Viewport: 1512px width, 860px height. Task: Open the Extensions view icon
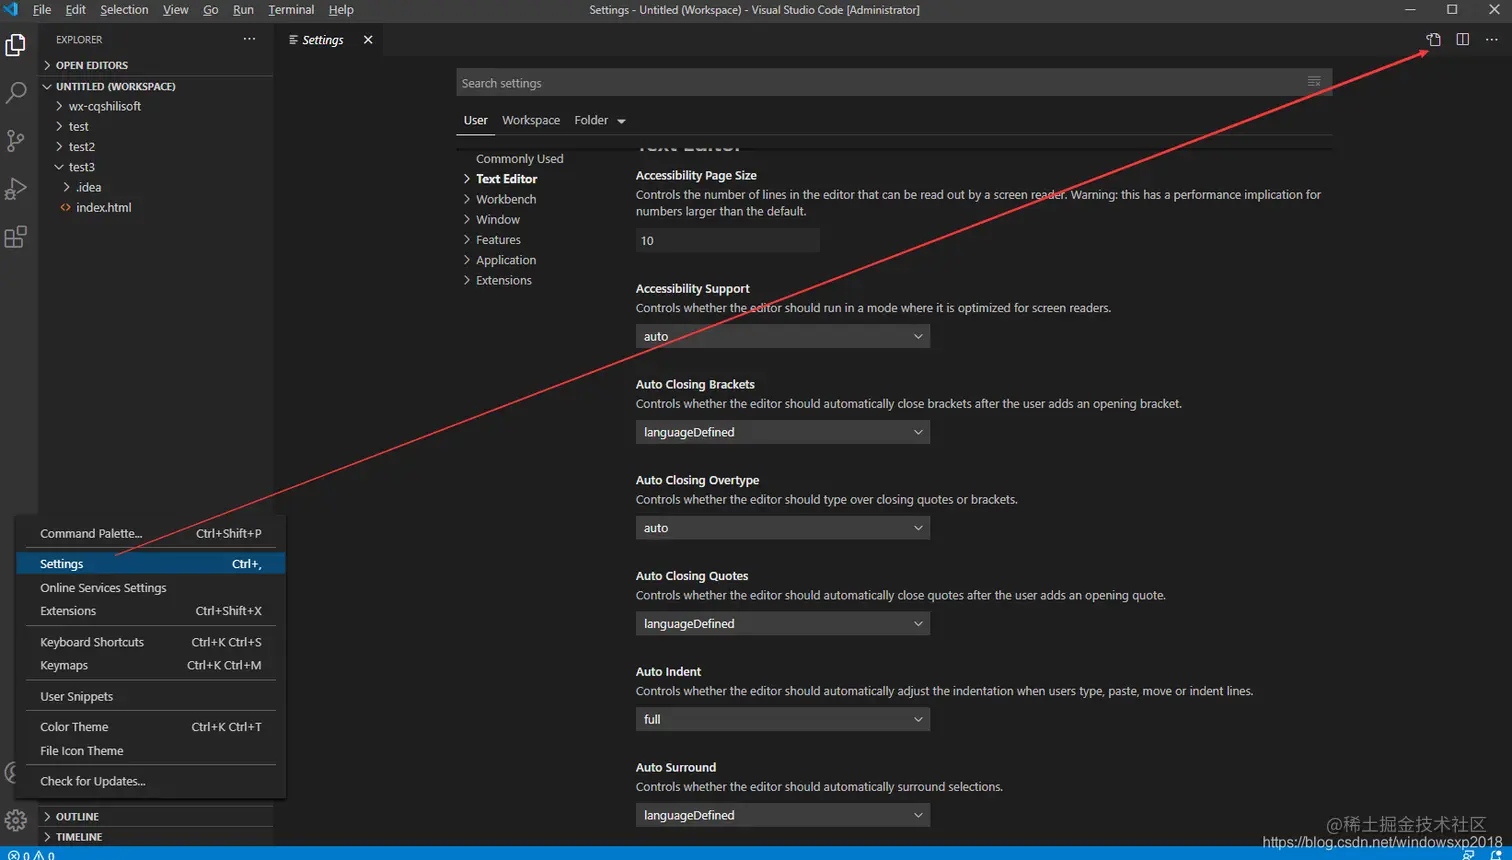click(16, 237)
